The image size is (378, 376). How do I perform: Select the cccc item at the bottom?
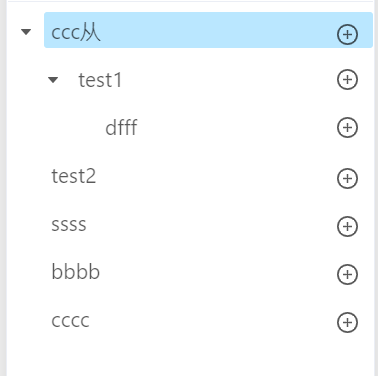click(70, 321)
